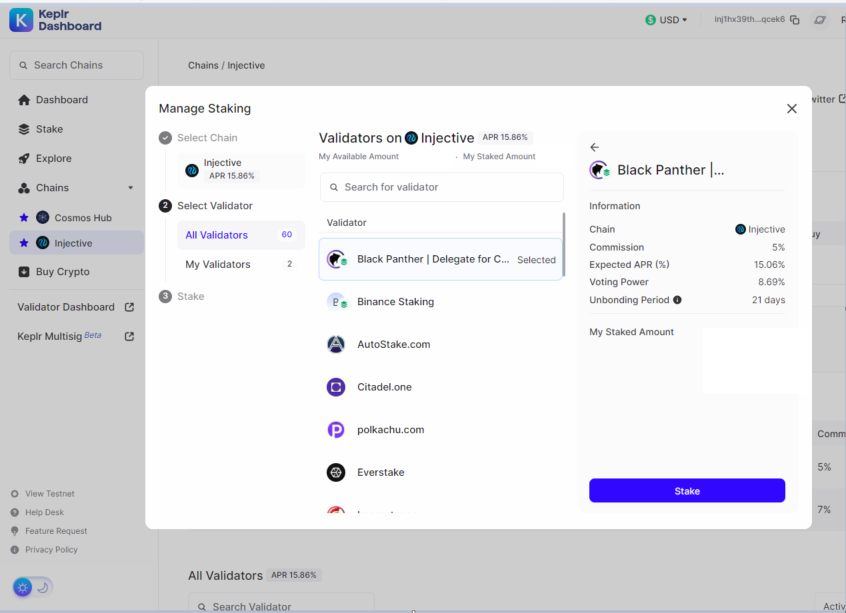Screen dimensions: 846x613
Task: Close the Manage Staking dialog
Action: [792, 108]
